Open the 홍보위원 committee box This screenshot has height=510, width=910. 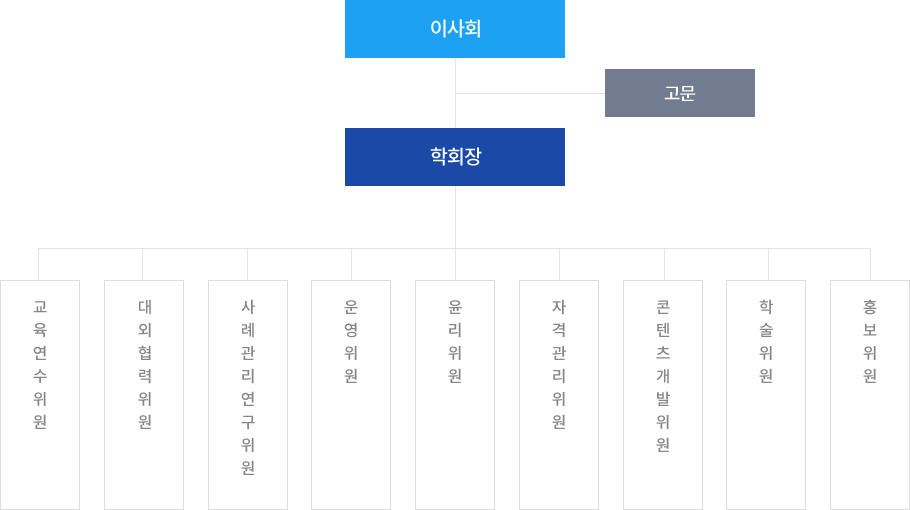coord(870,395)
